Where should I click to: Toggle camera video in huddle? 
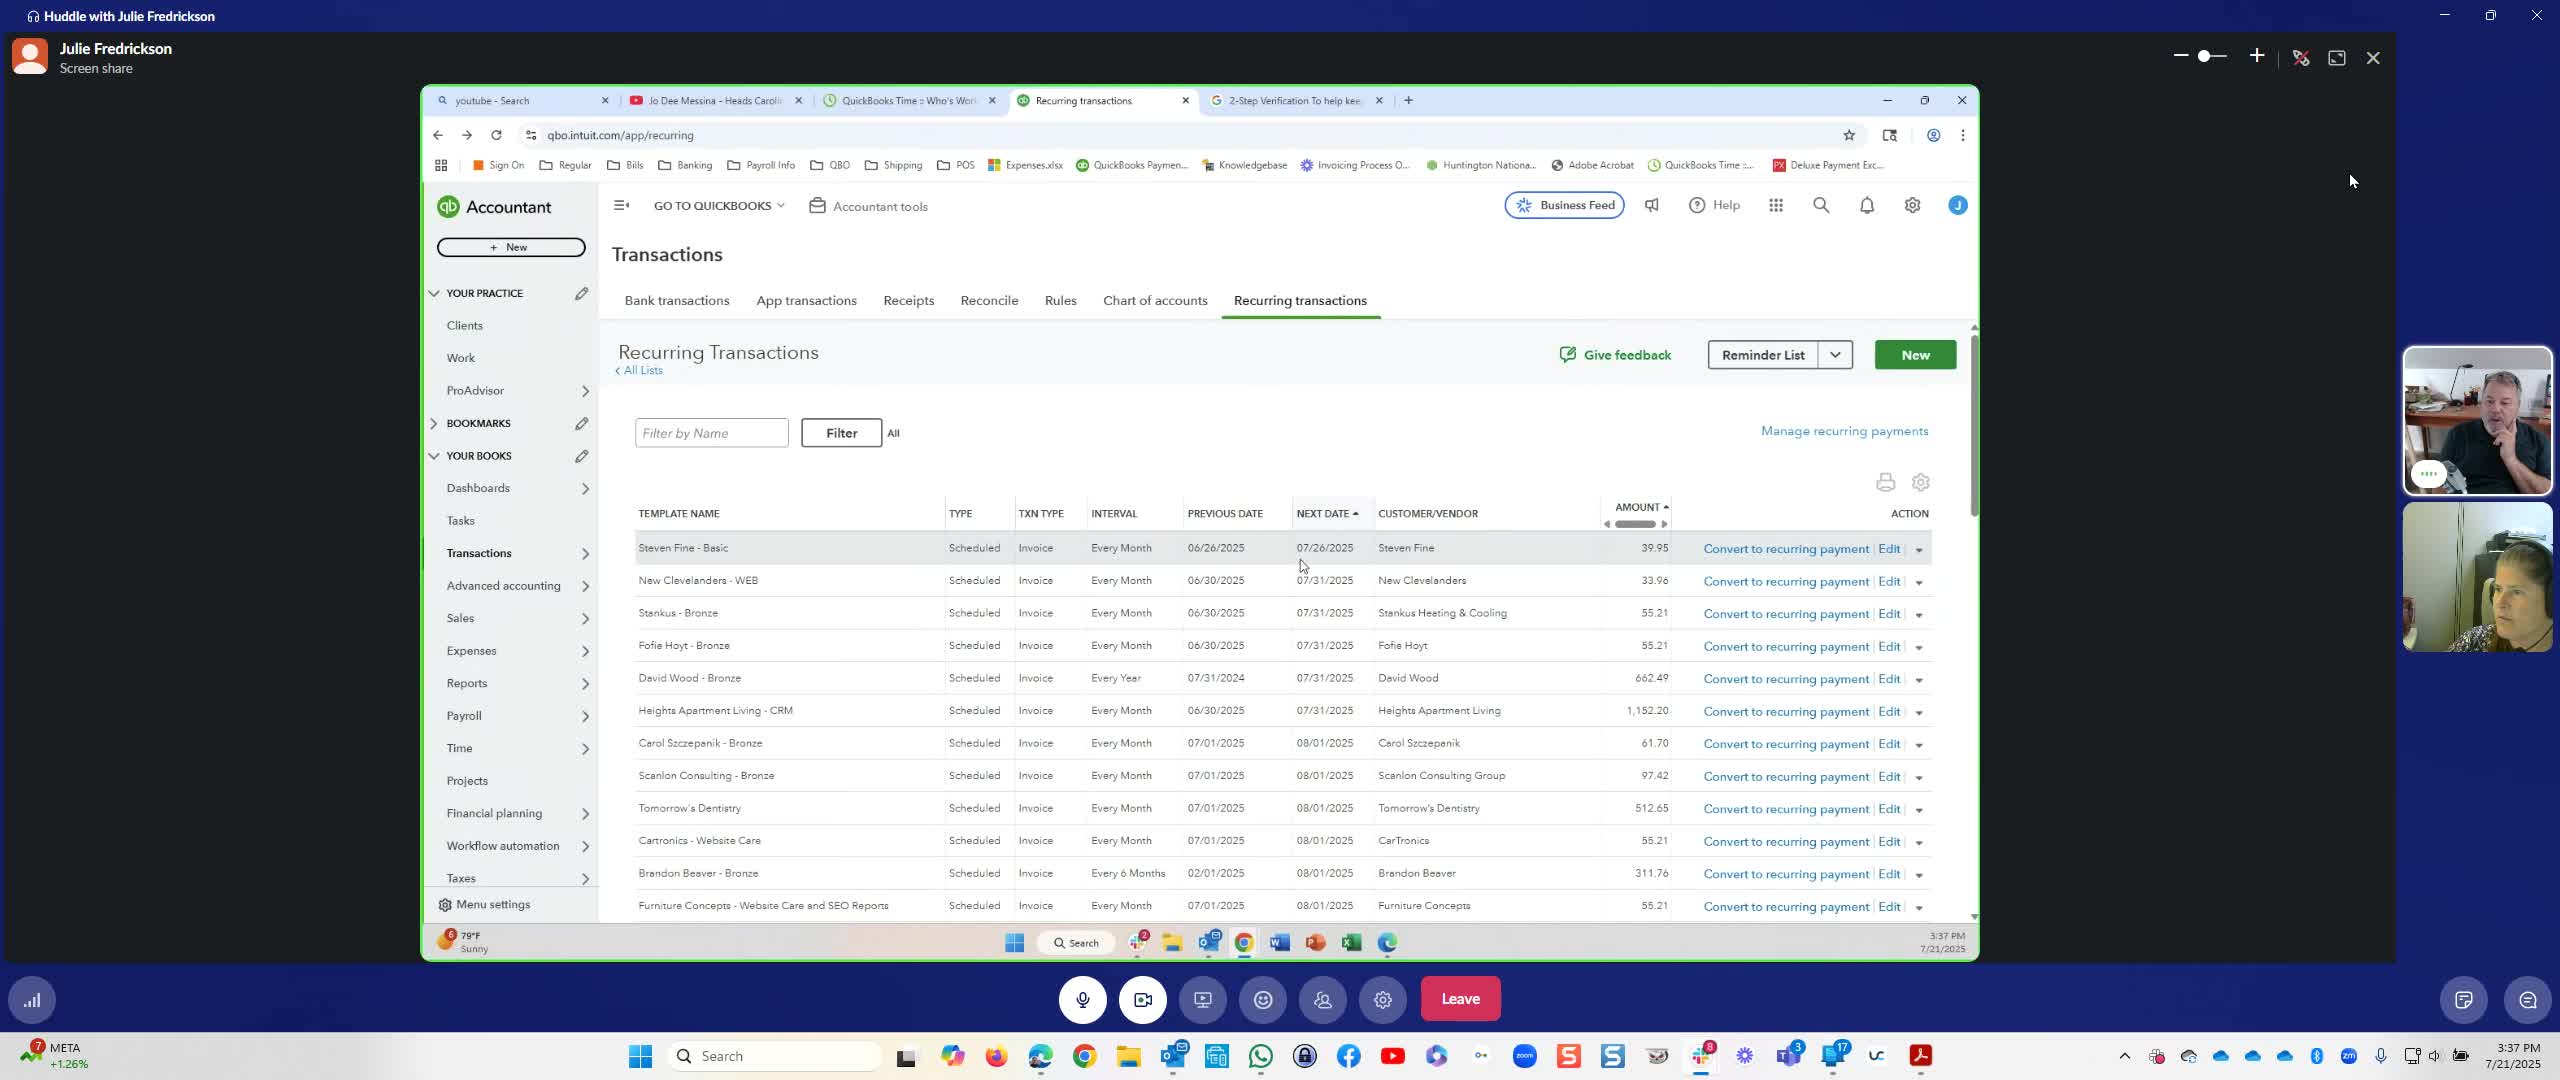coord(1143,999)
